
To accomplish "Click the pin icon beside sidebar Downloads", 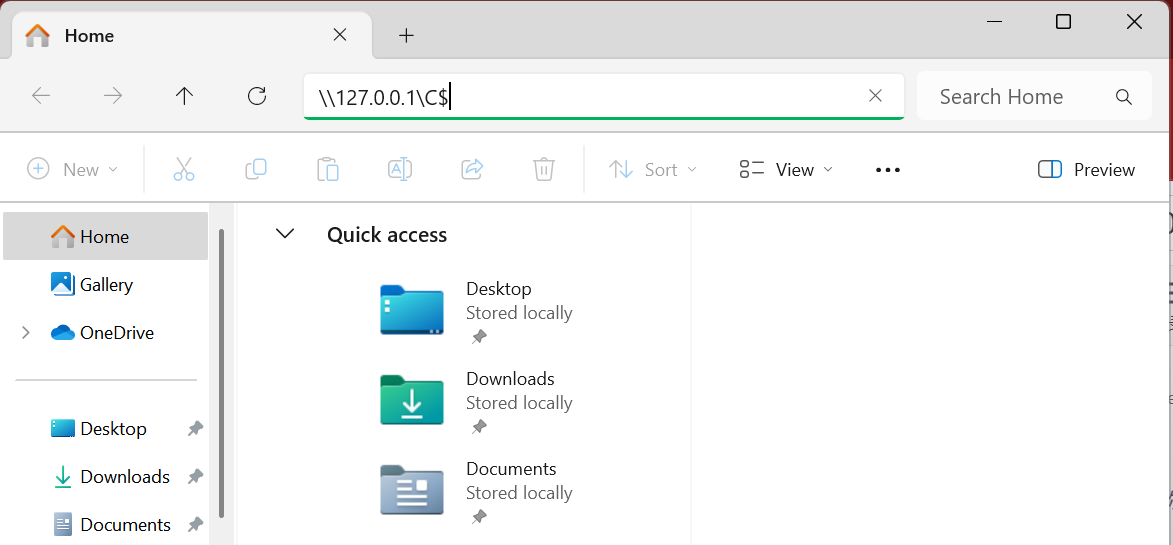I will click(x=195, y=476).
